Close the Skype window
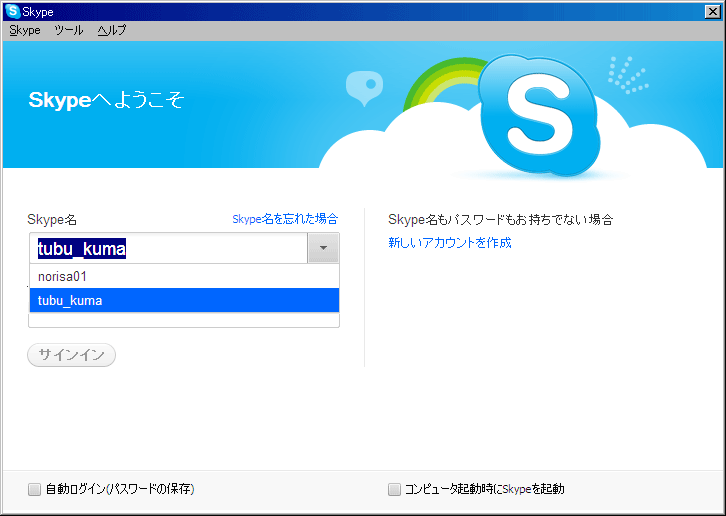The image size is (726, 516). (713, 12)
